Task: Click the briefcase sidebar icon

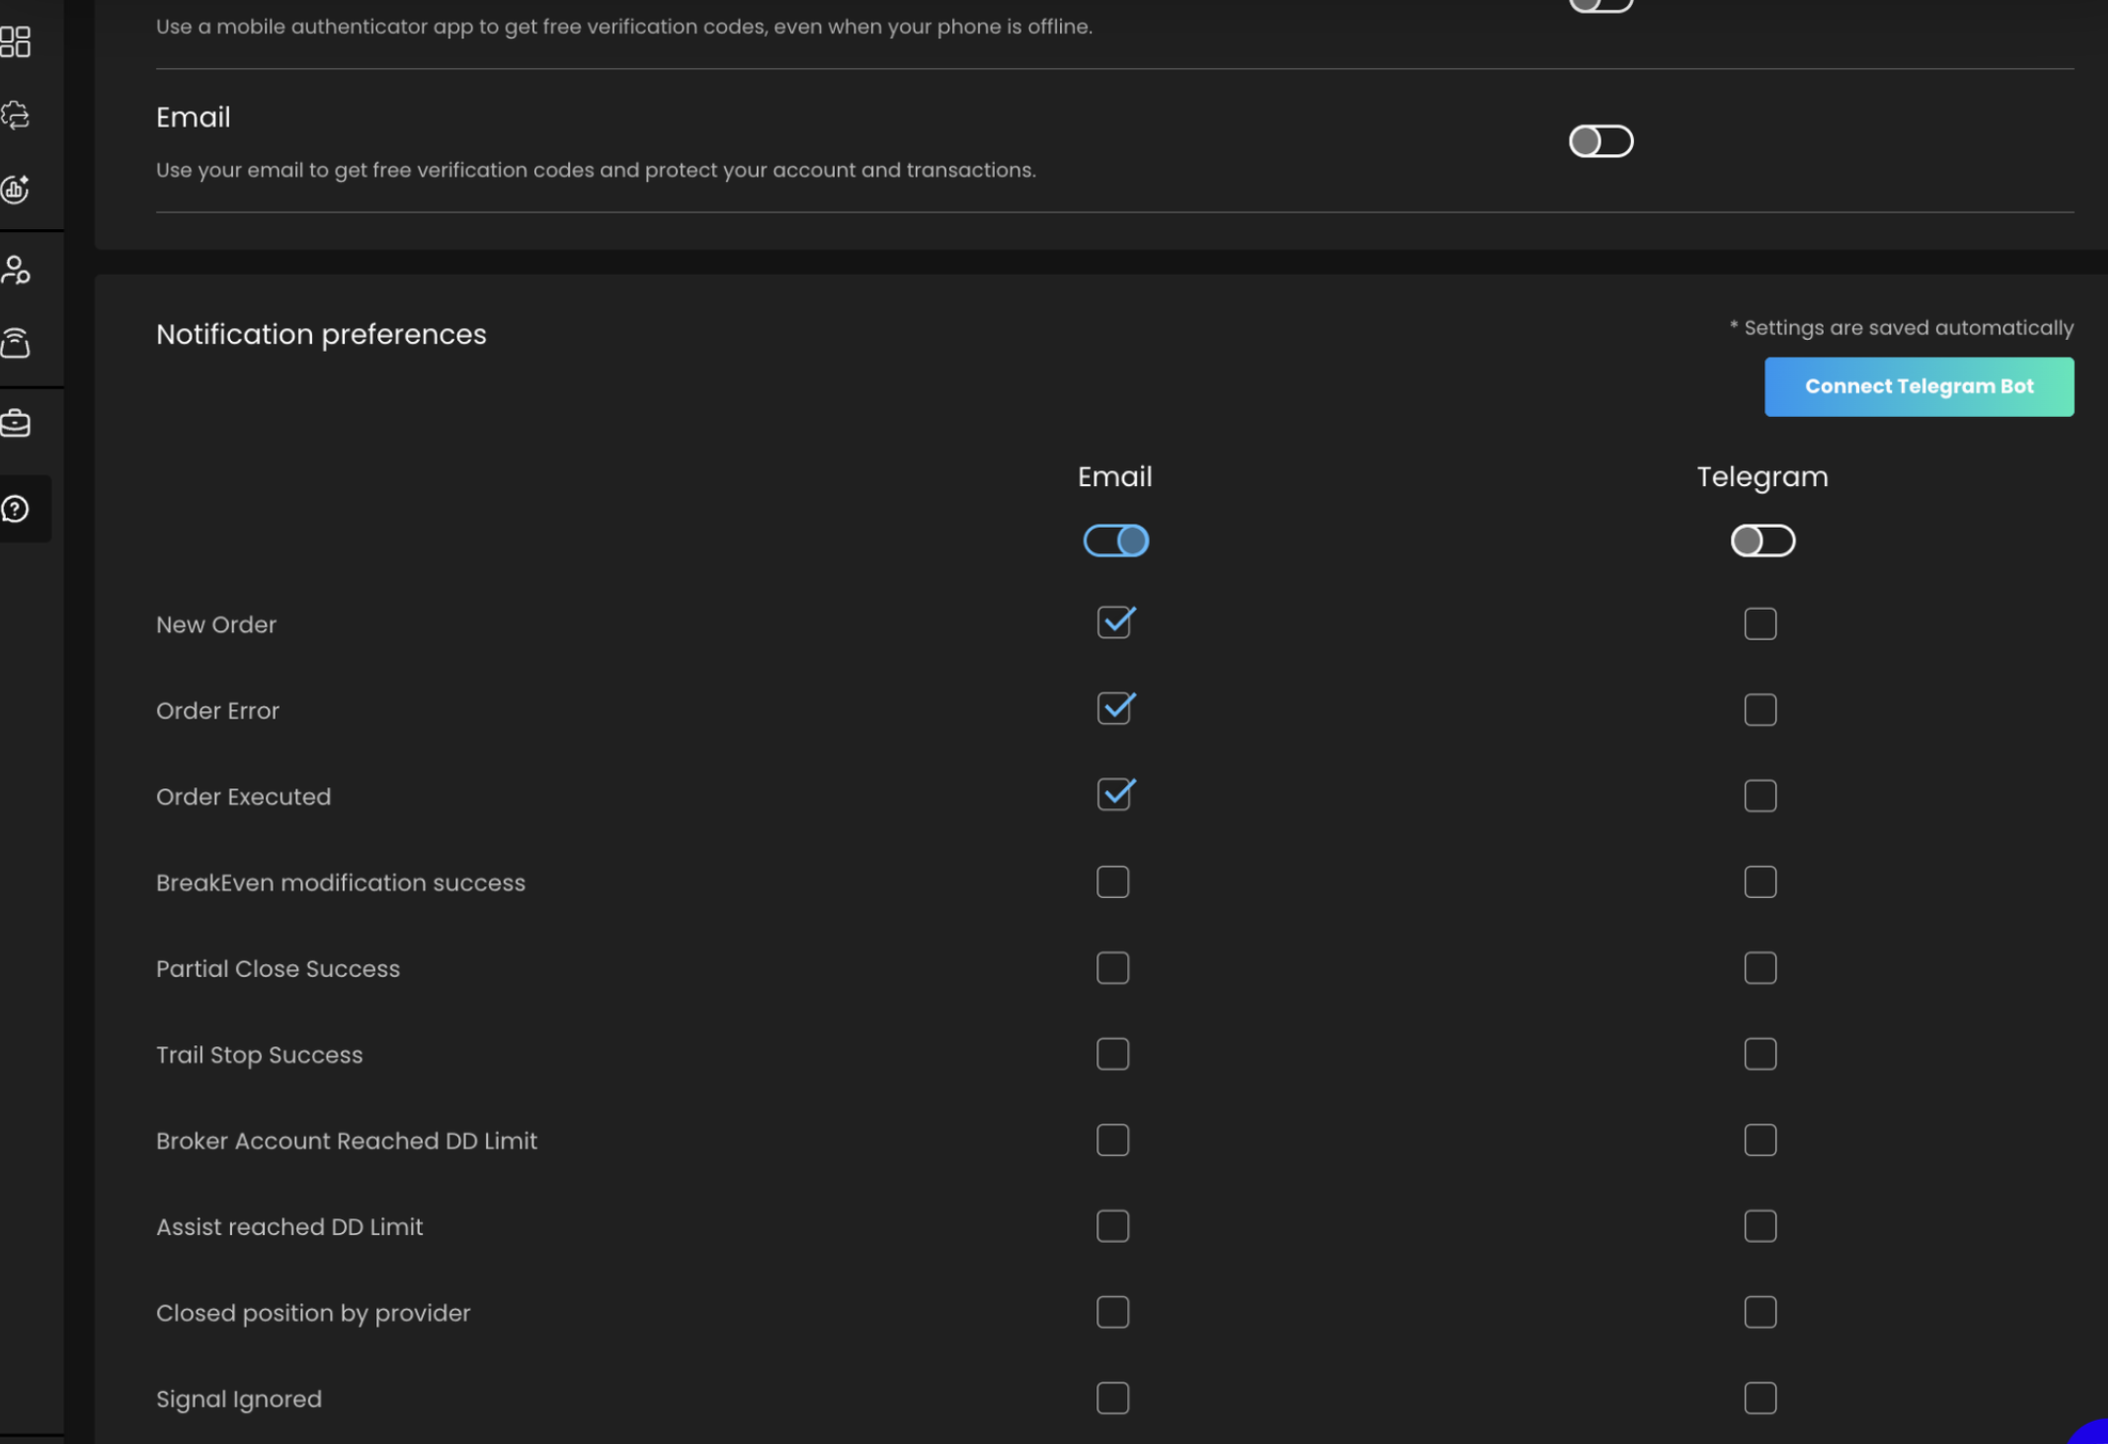Action: (16, 423)
